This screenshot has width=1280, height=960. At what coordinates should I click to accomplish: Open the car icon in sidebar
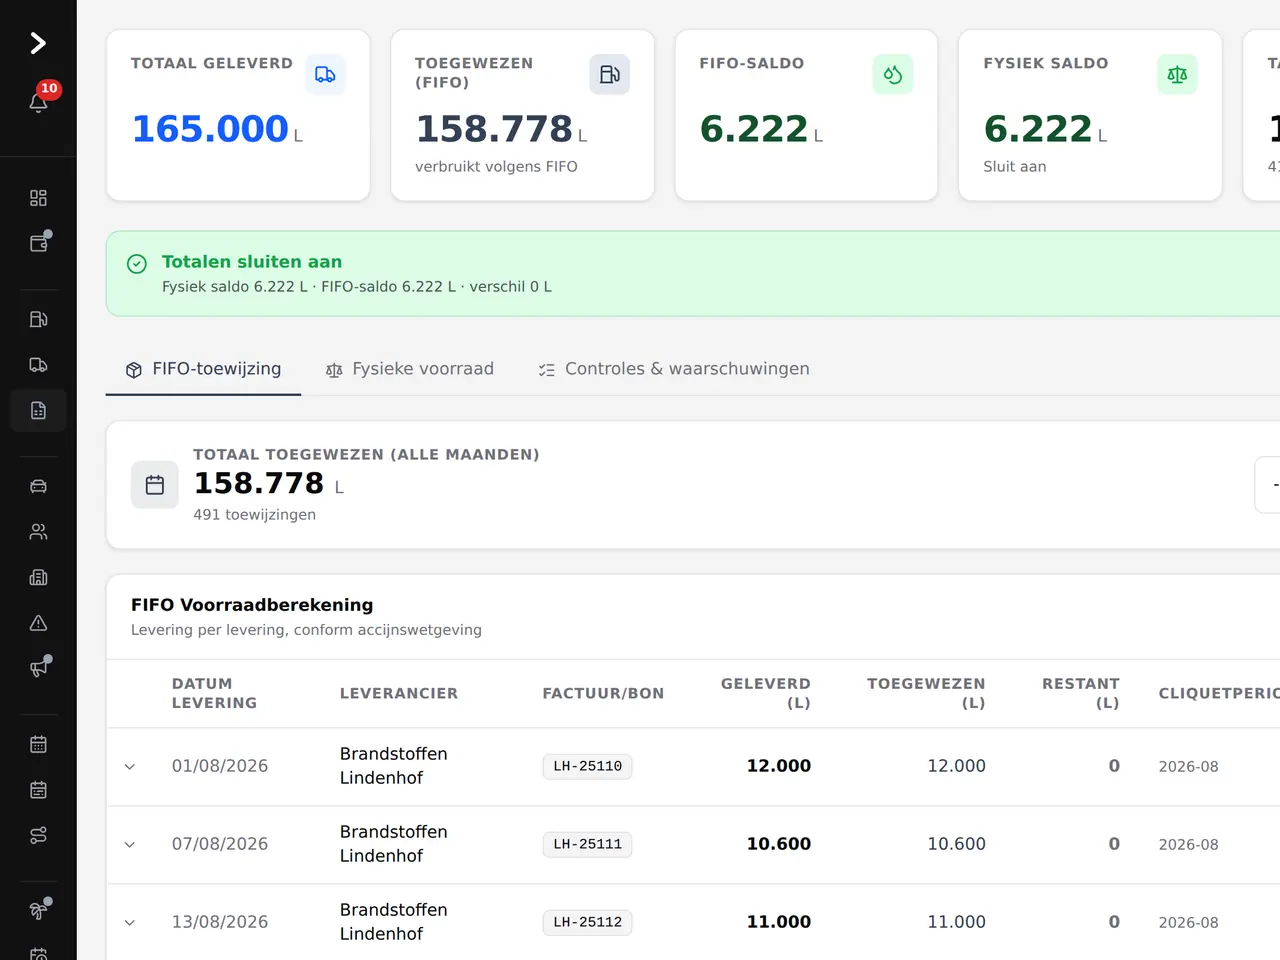click(38, 486)
